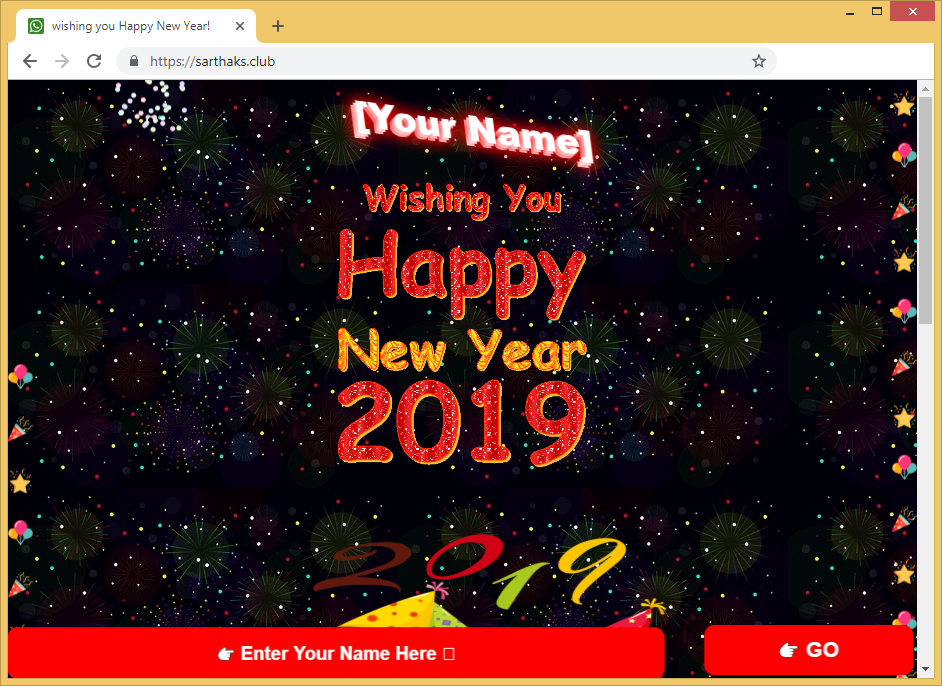Viewport: 942px width, 686px height.
Task: Maximize the browser window
Action: coord(877,11)
